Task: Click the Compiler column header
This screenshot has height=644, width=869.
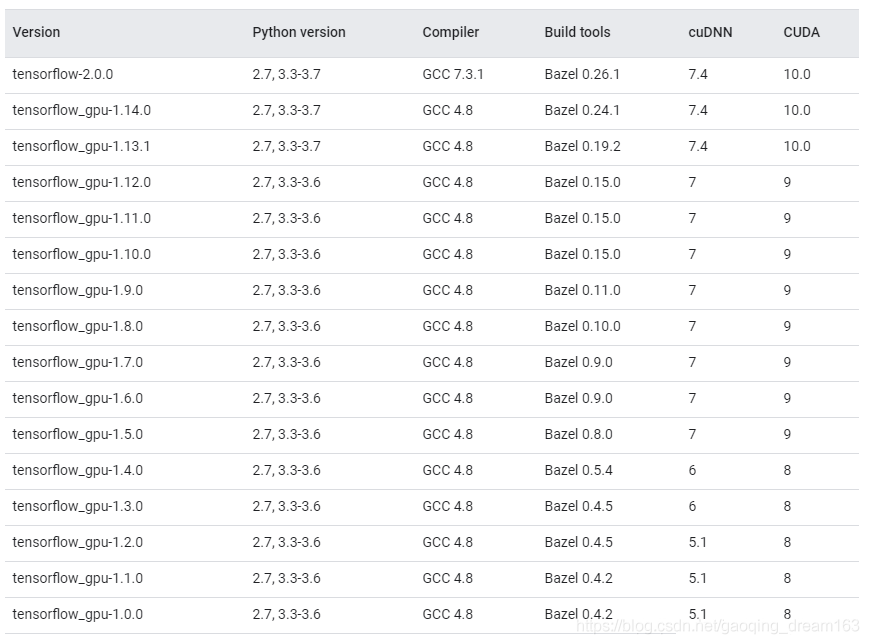Action: point(450,32)
